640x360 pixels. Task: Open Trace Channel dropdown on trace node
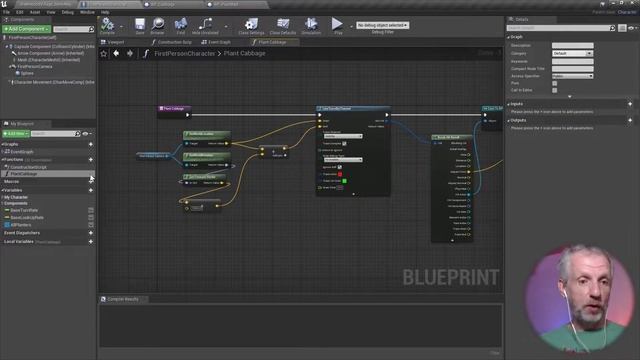tap(343, 136)
